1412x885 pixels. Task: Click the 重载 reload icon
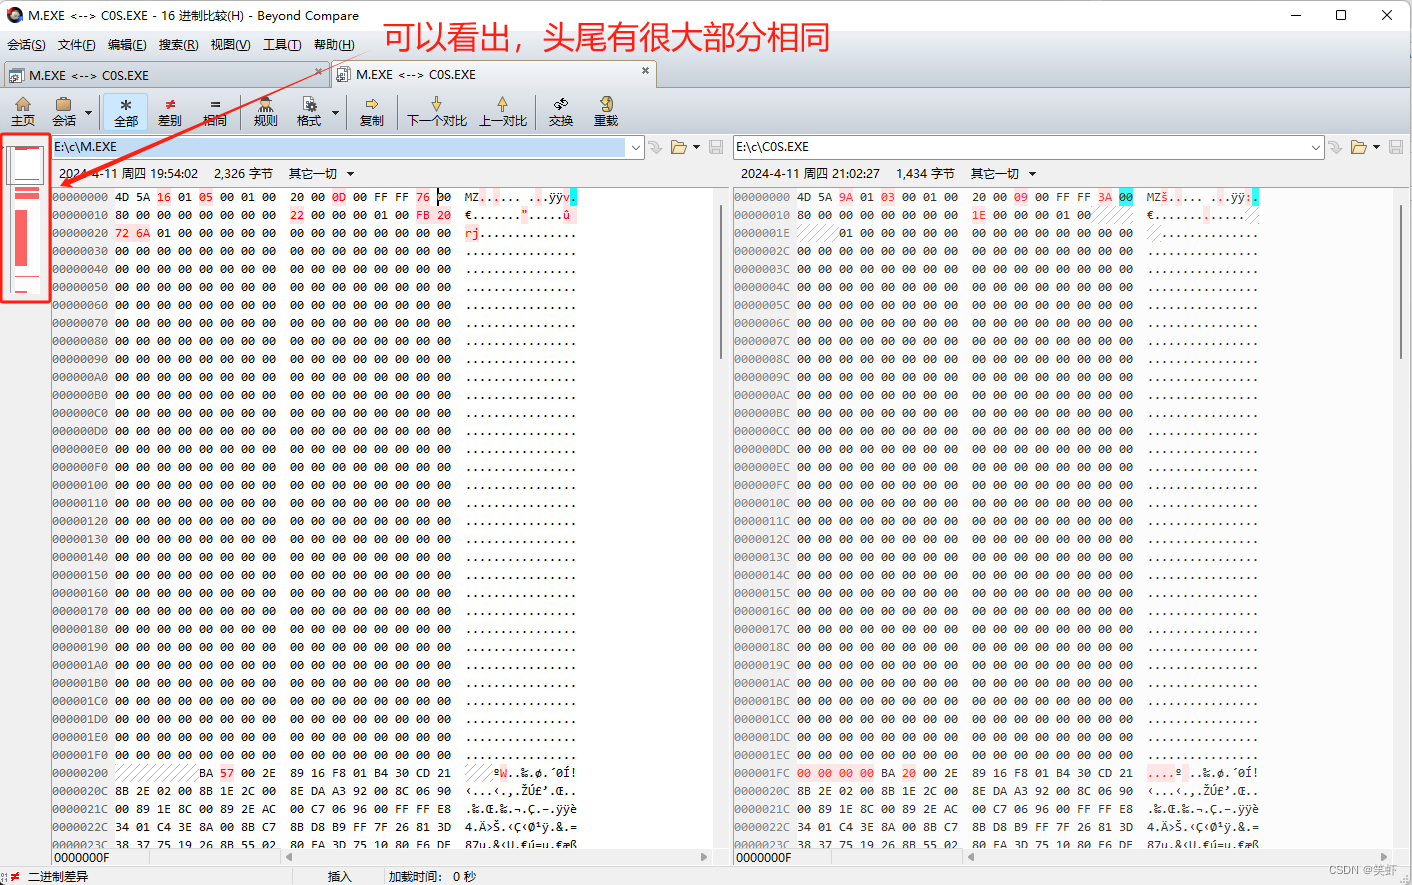606,112
